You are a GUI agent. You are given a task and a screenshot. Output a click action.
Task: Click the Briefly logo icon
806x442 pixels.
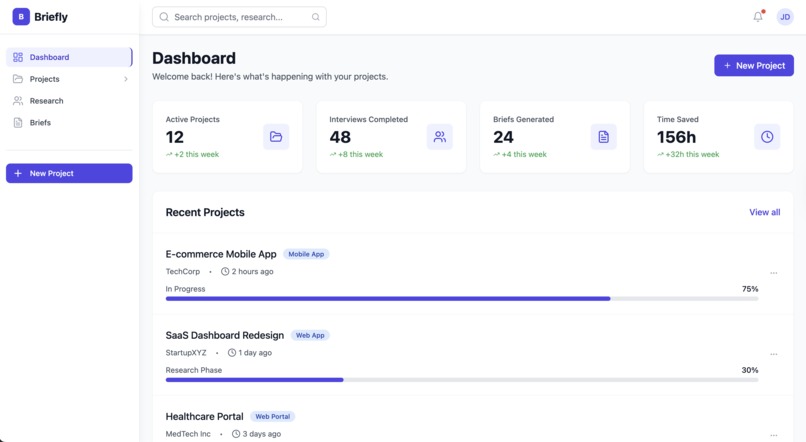pos(21,16)
